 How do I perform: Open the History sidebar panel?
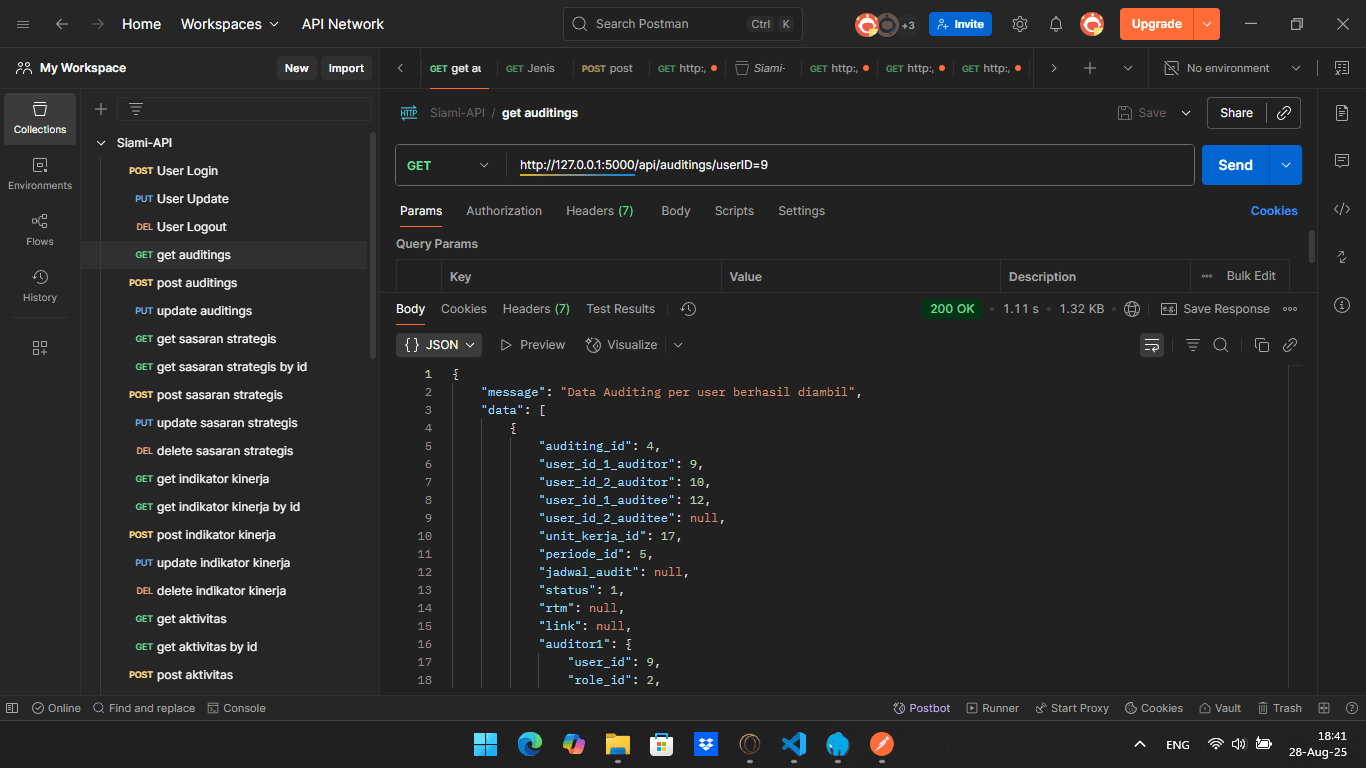[40, 285]
